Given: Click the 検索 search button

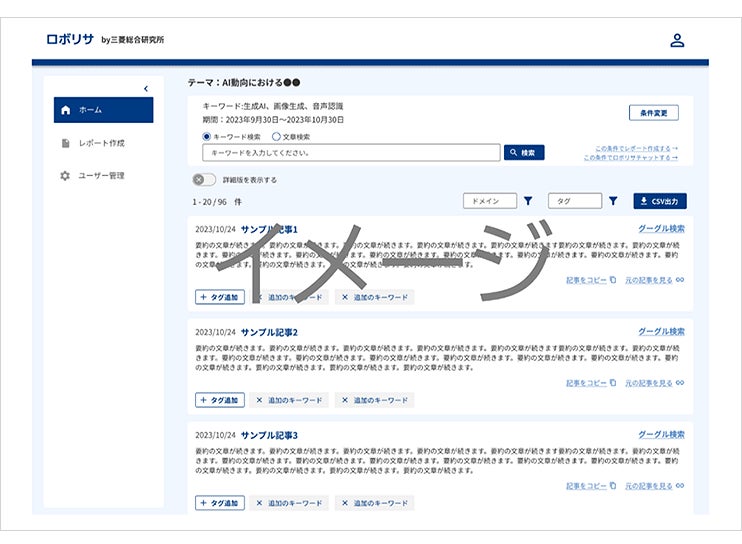Looking at the screenshot, I should tap(524, 152).
